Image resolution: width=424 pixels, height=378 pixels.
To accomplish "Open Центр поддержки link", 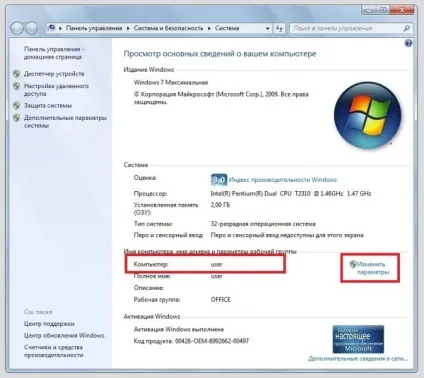I will 49,324.
